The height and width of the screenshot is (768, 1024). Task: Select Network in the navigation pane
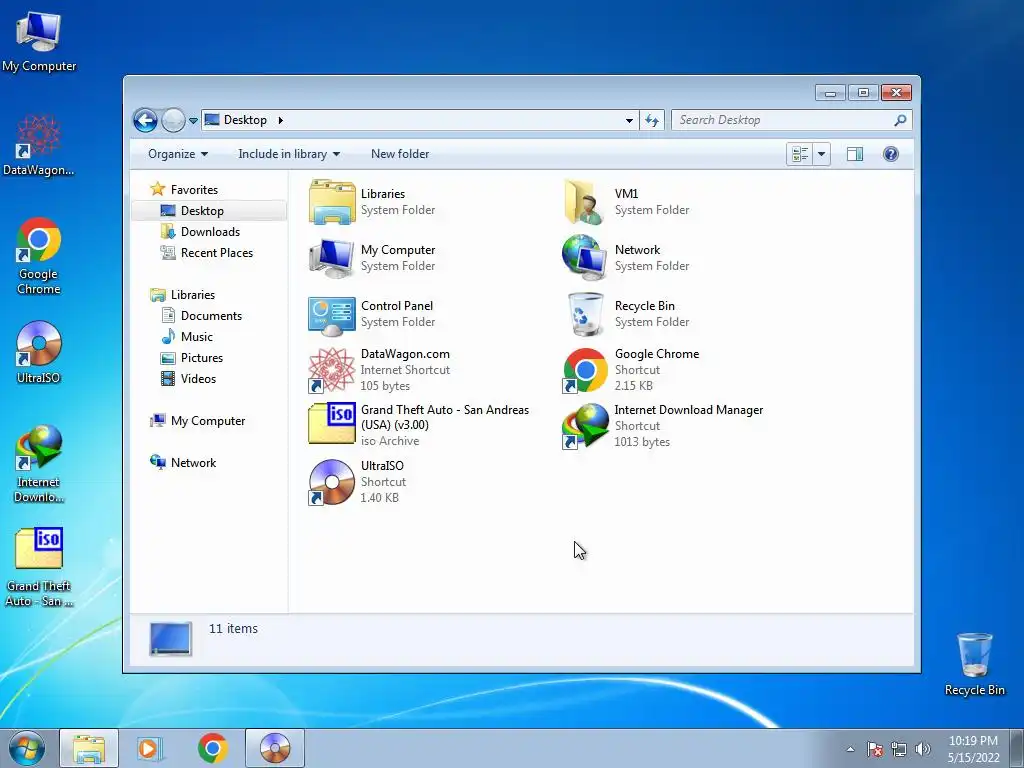[x=193, y=462]
